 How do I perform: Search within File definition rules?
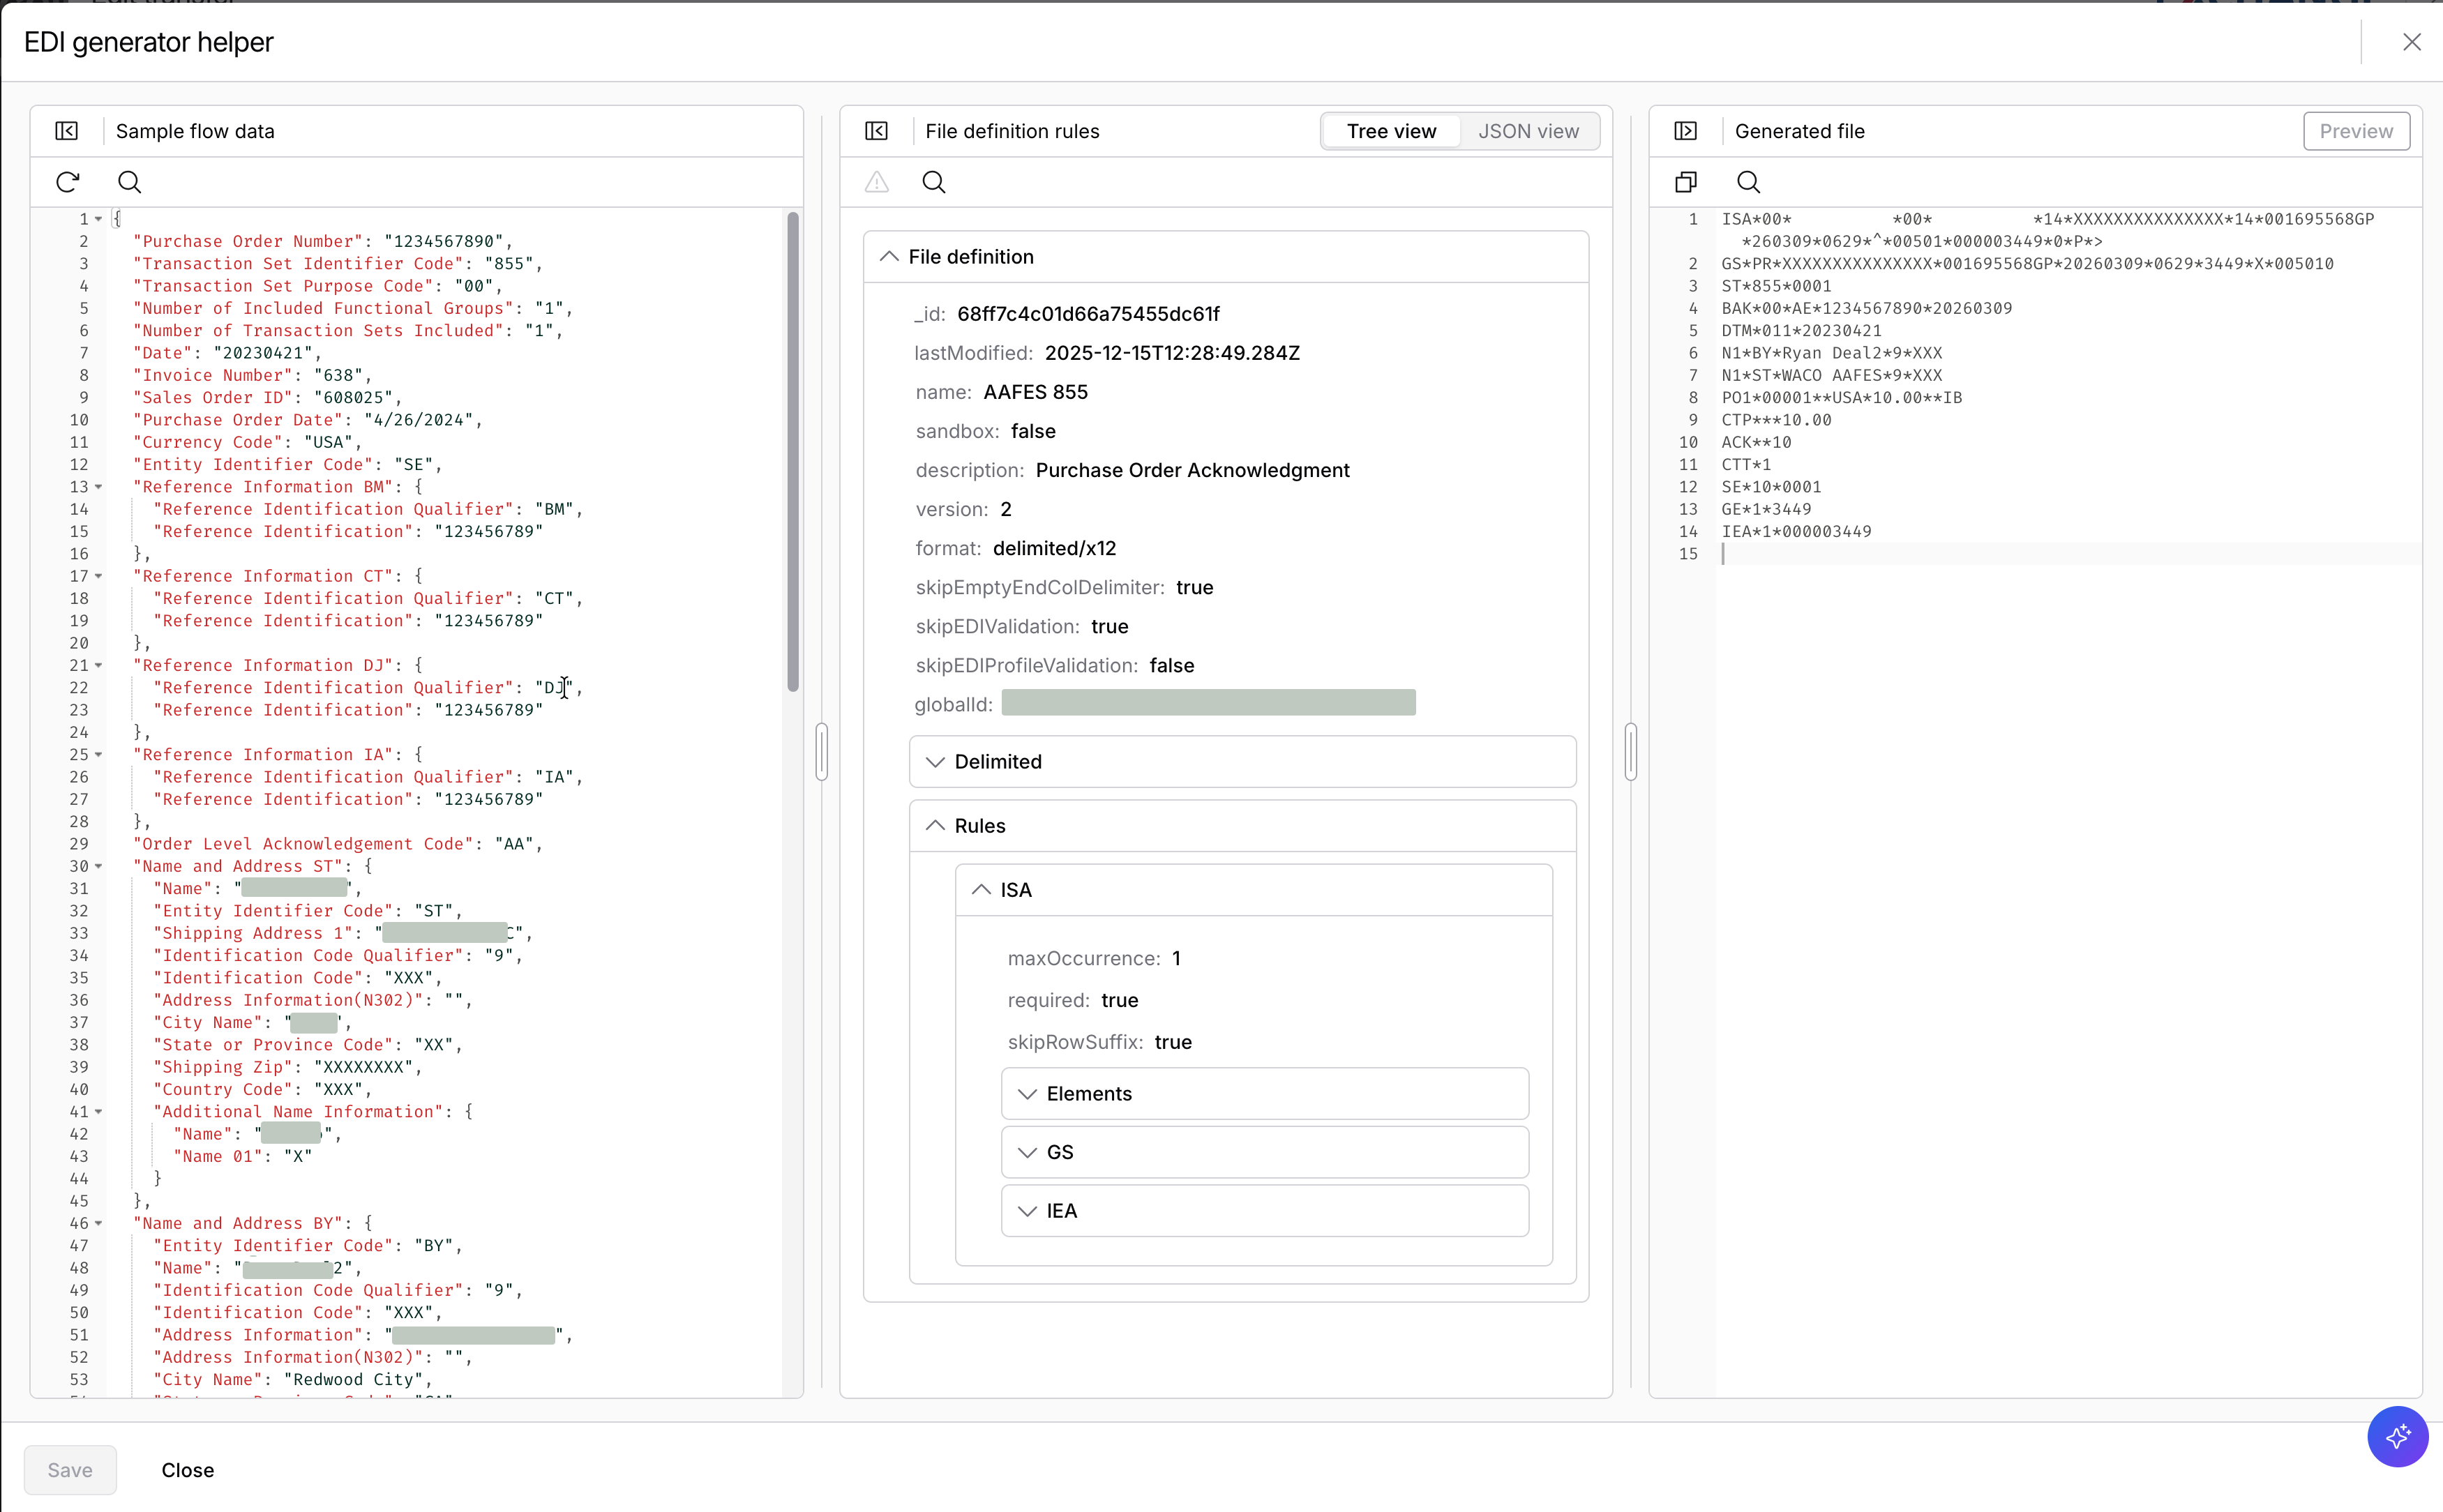934,182
